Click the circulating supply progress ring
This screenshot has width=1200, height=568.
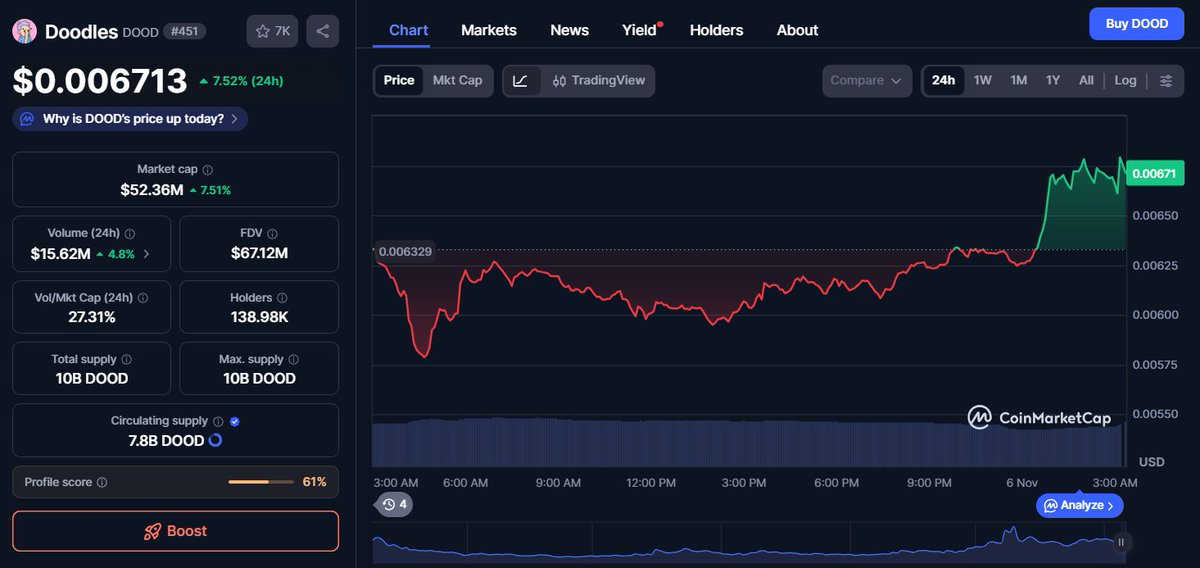click(215, 440)
